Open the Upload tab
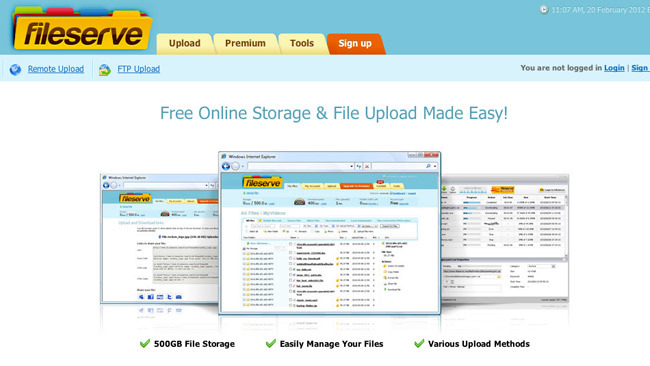 [x=184, y=44]
